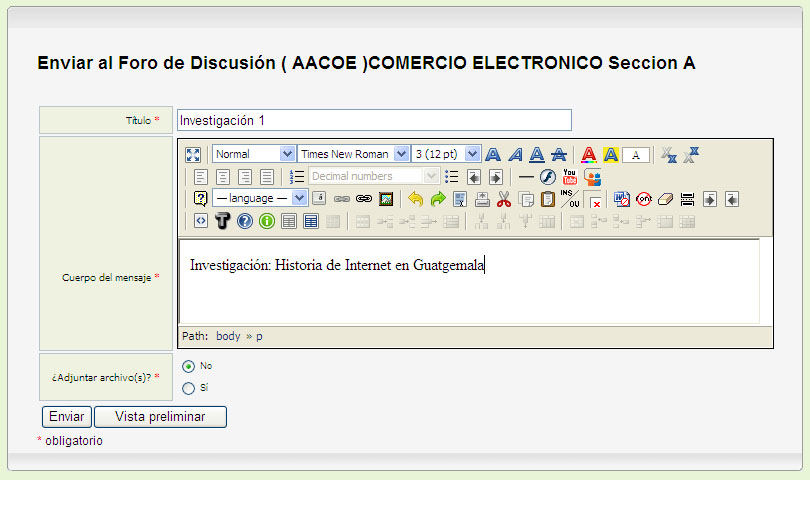
Task: Maximize the editor with the fullscreen icon
Action: tap(193, 154)
